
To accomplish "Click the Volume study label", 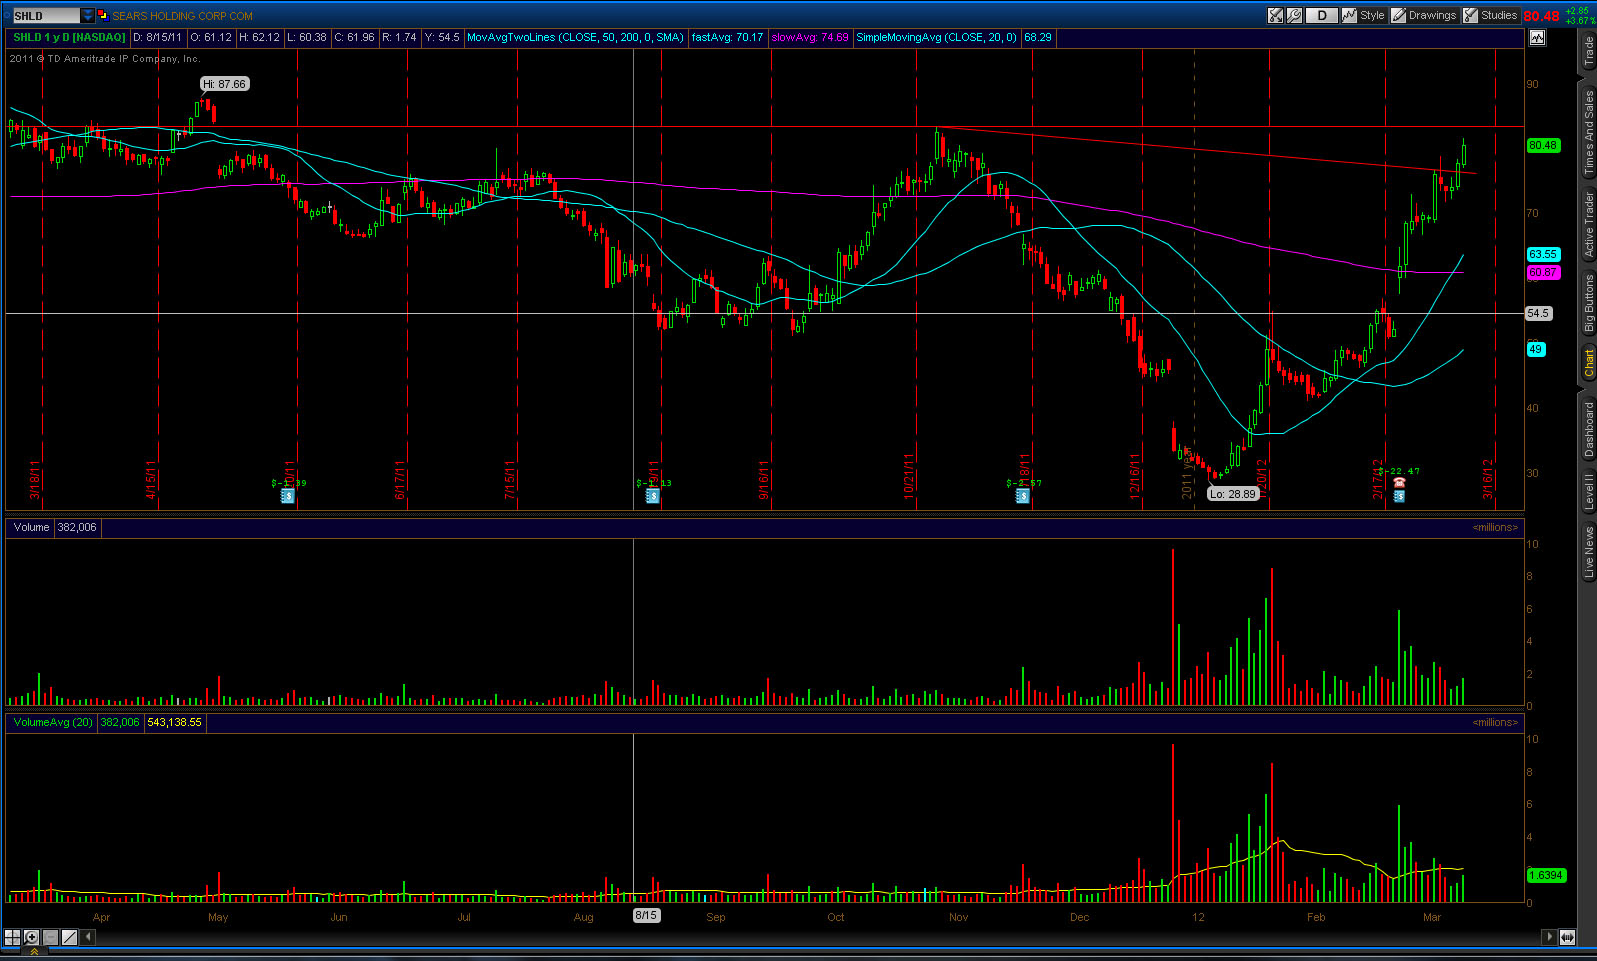I will tap(31, 527).
